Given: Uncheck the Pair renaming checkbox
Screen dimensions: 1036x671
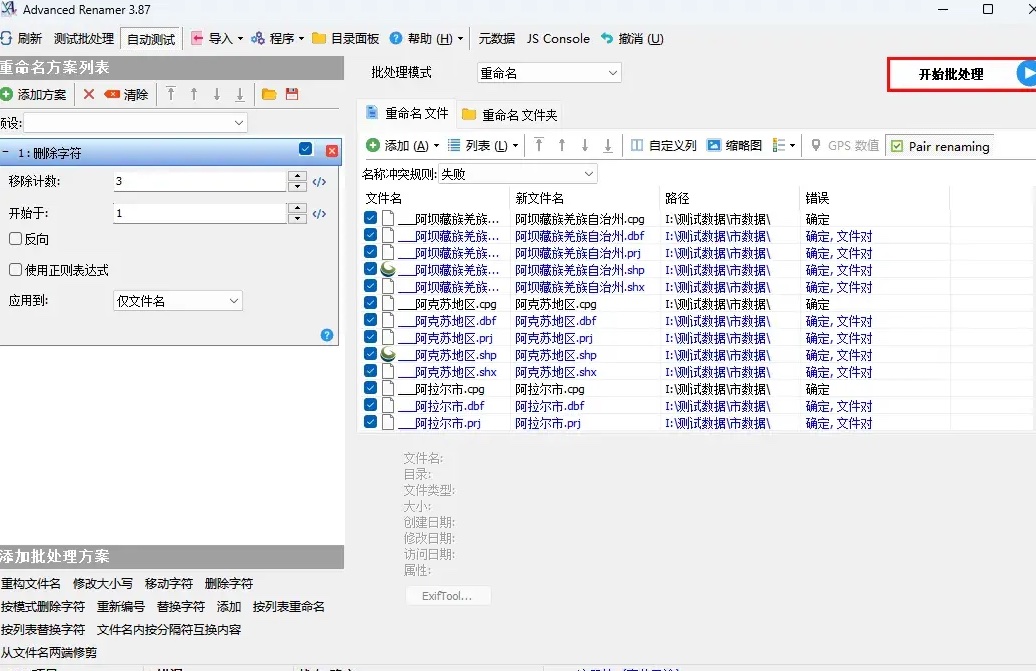Looking at the screenshot, I should coord(899,145).
